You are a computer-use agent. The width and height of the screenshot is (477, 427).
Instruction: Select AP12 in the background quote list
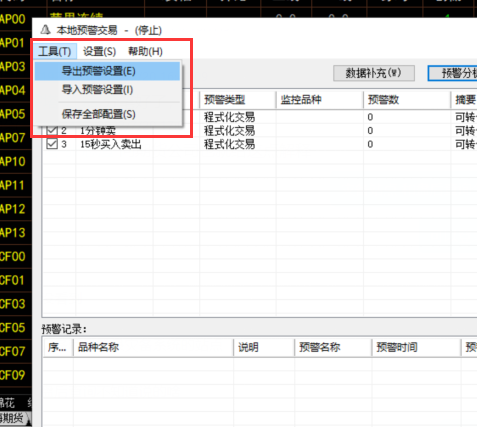pyautogui.click(x=13, y=209)
